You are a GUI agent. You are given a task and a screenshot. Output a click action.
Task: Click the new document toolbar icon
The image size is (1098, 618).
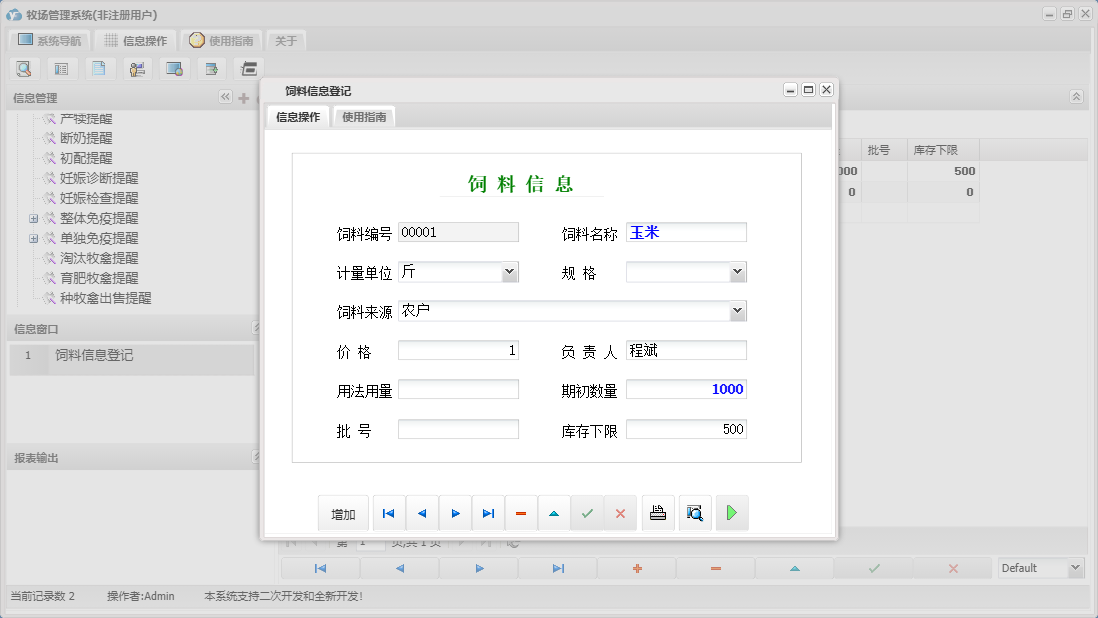(x=99, y=68)
